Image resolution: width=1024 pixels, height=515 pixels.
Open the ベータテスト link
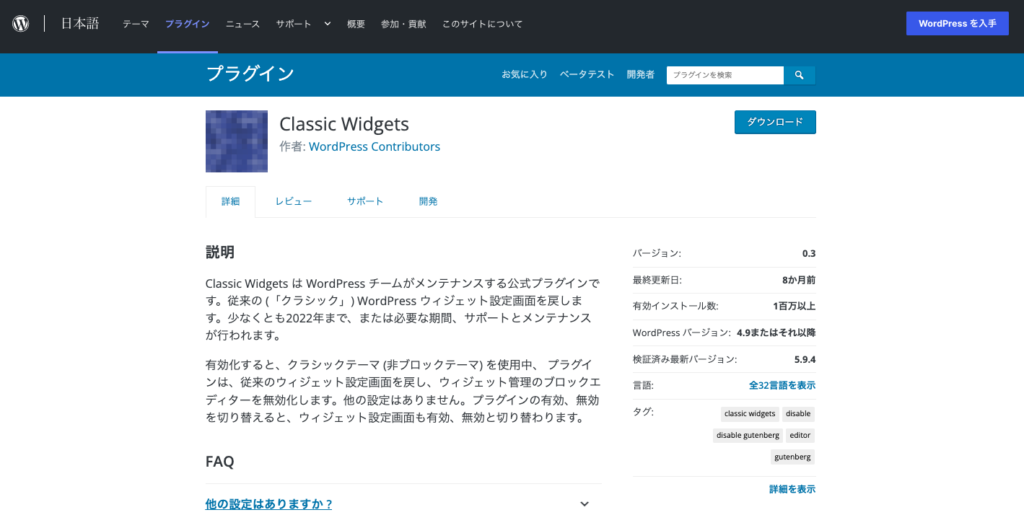pos(587,74)
